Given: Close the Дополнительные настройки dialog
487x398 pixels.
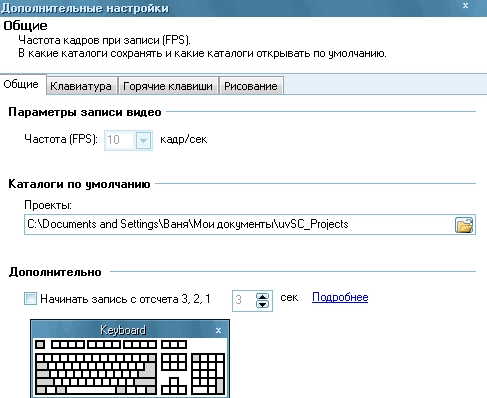Looking at the screenshot, I should 466,5.
